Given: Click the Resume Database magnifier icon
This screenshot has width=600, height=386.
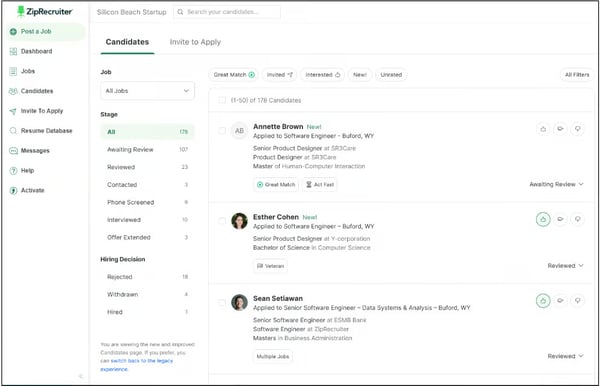Looking at the screenshot, I should pos(13,131).
